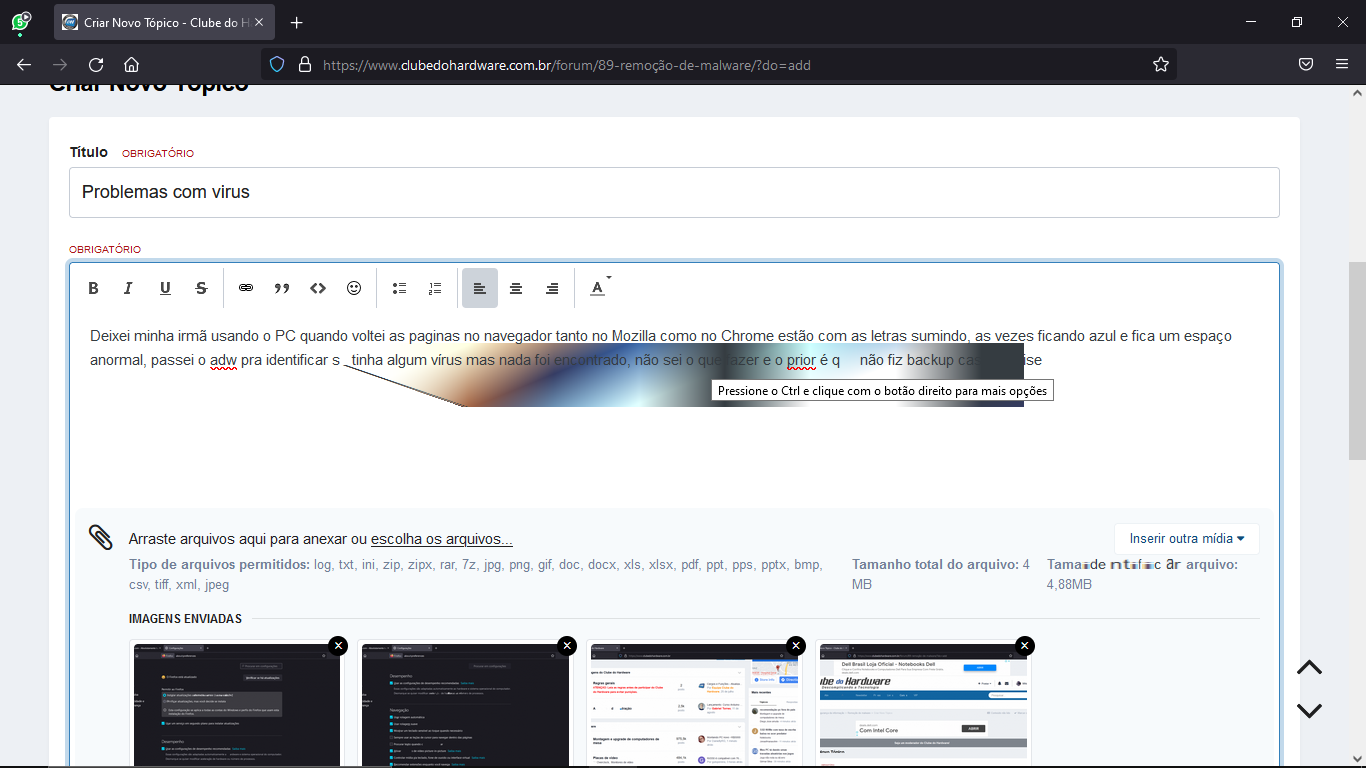Toggle Strikethrough formatting in editor toolbar
Screen dimensions: 1366x768
(x=201, y=288)
